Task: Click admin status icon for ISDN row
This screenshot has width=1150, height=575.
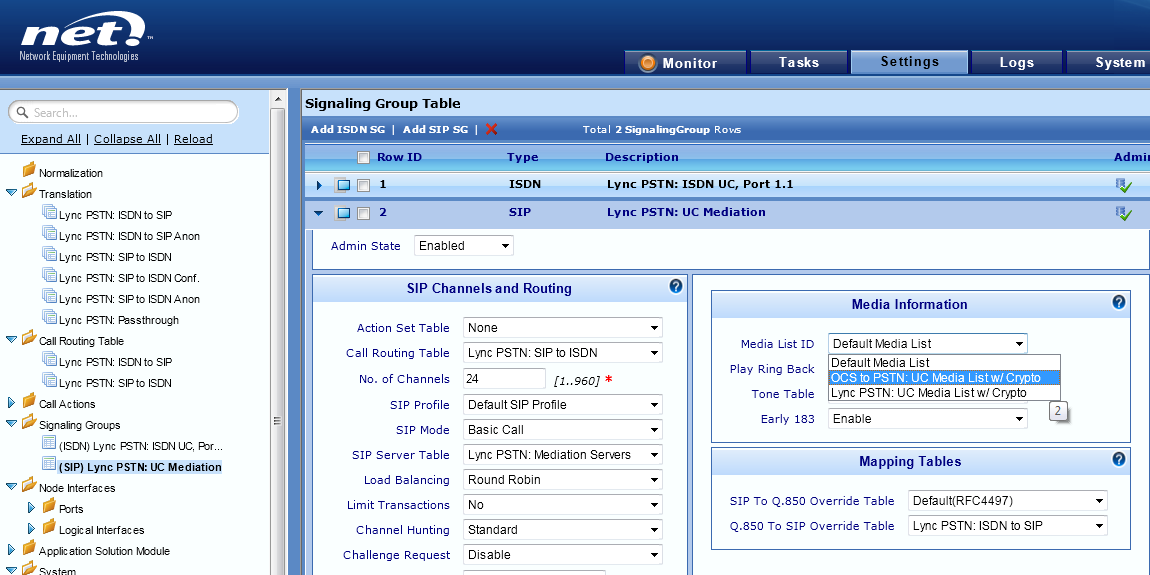Action: tap(1124, 185)
